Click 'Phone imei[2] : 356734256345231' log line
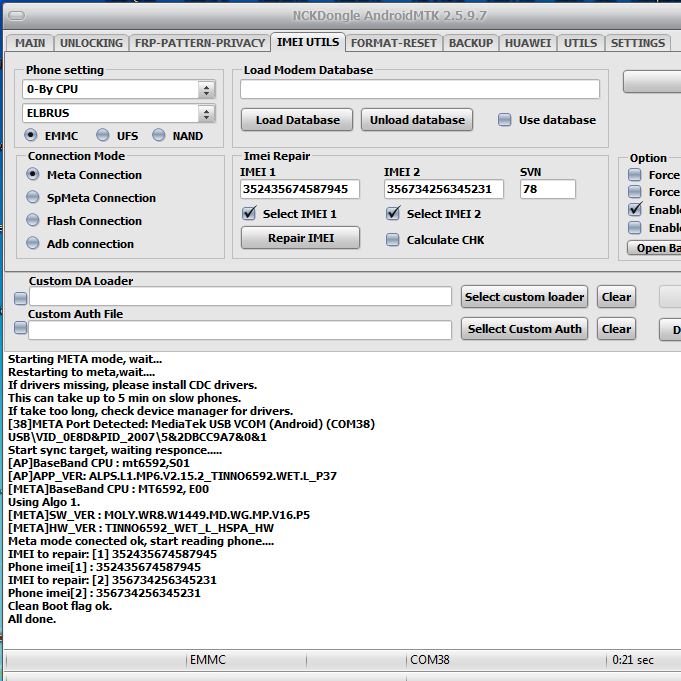The width and height of the screenshot is (681, 681). 104,593
